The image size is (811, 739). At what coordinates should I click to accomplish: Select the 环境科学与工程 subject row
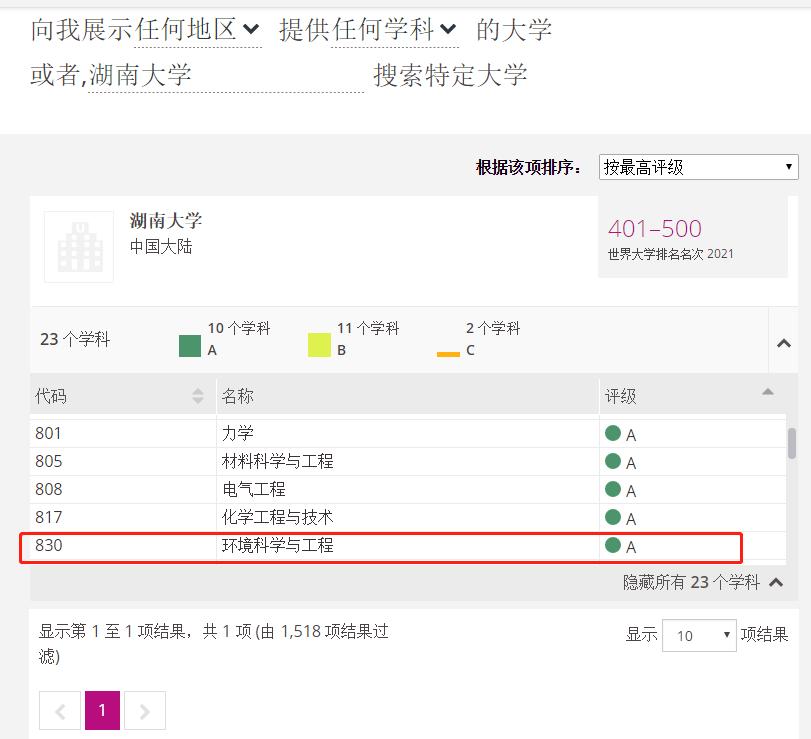tap(408, 545)
